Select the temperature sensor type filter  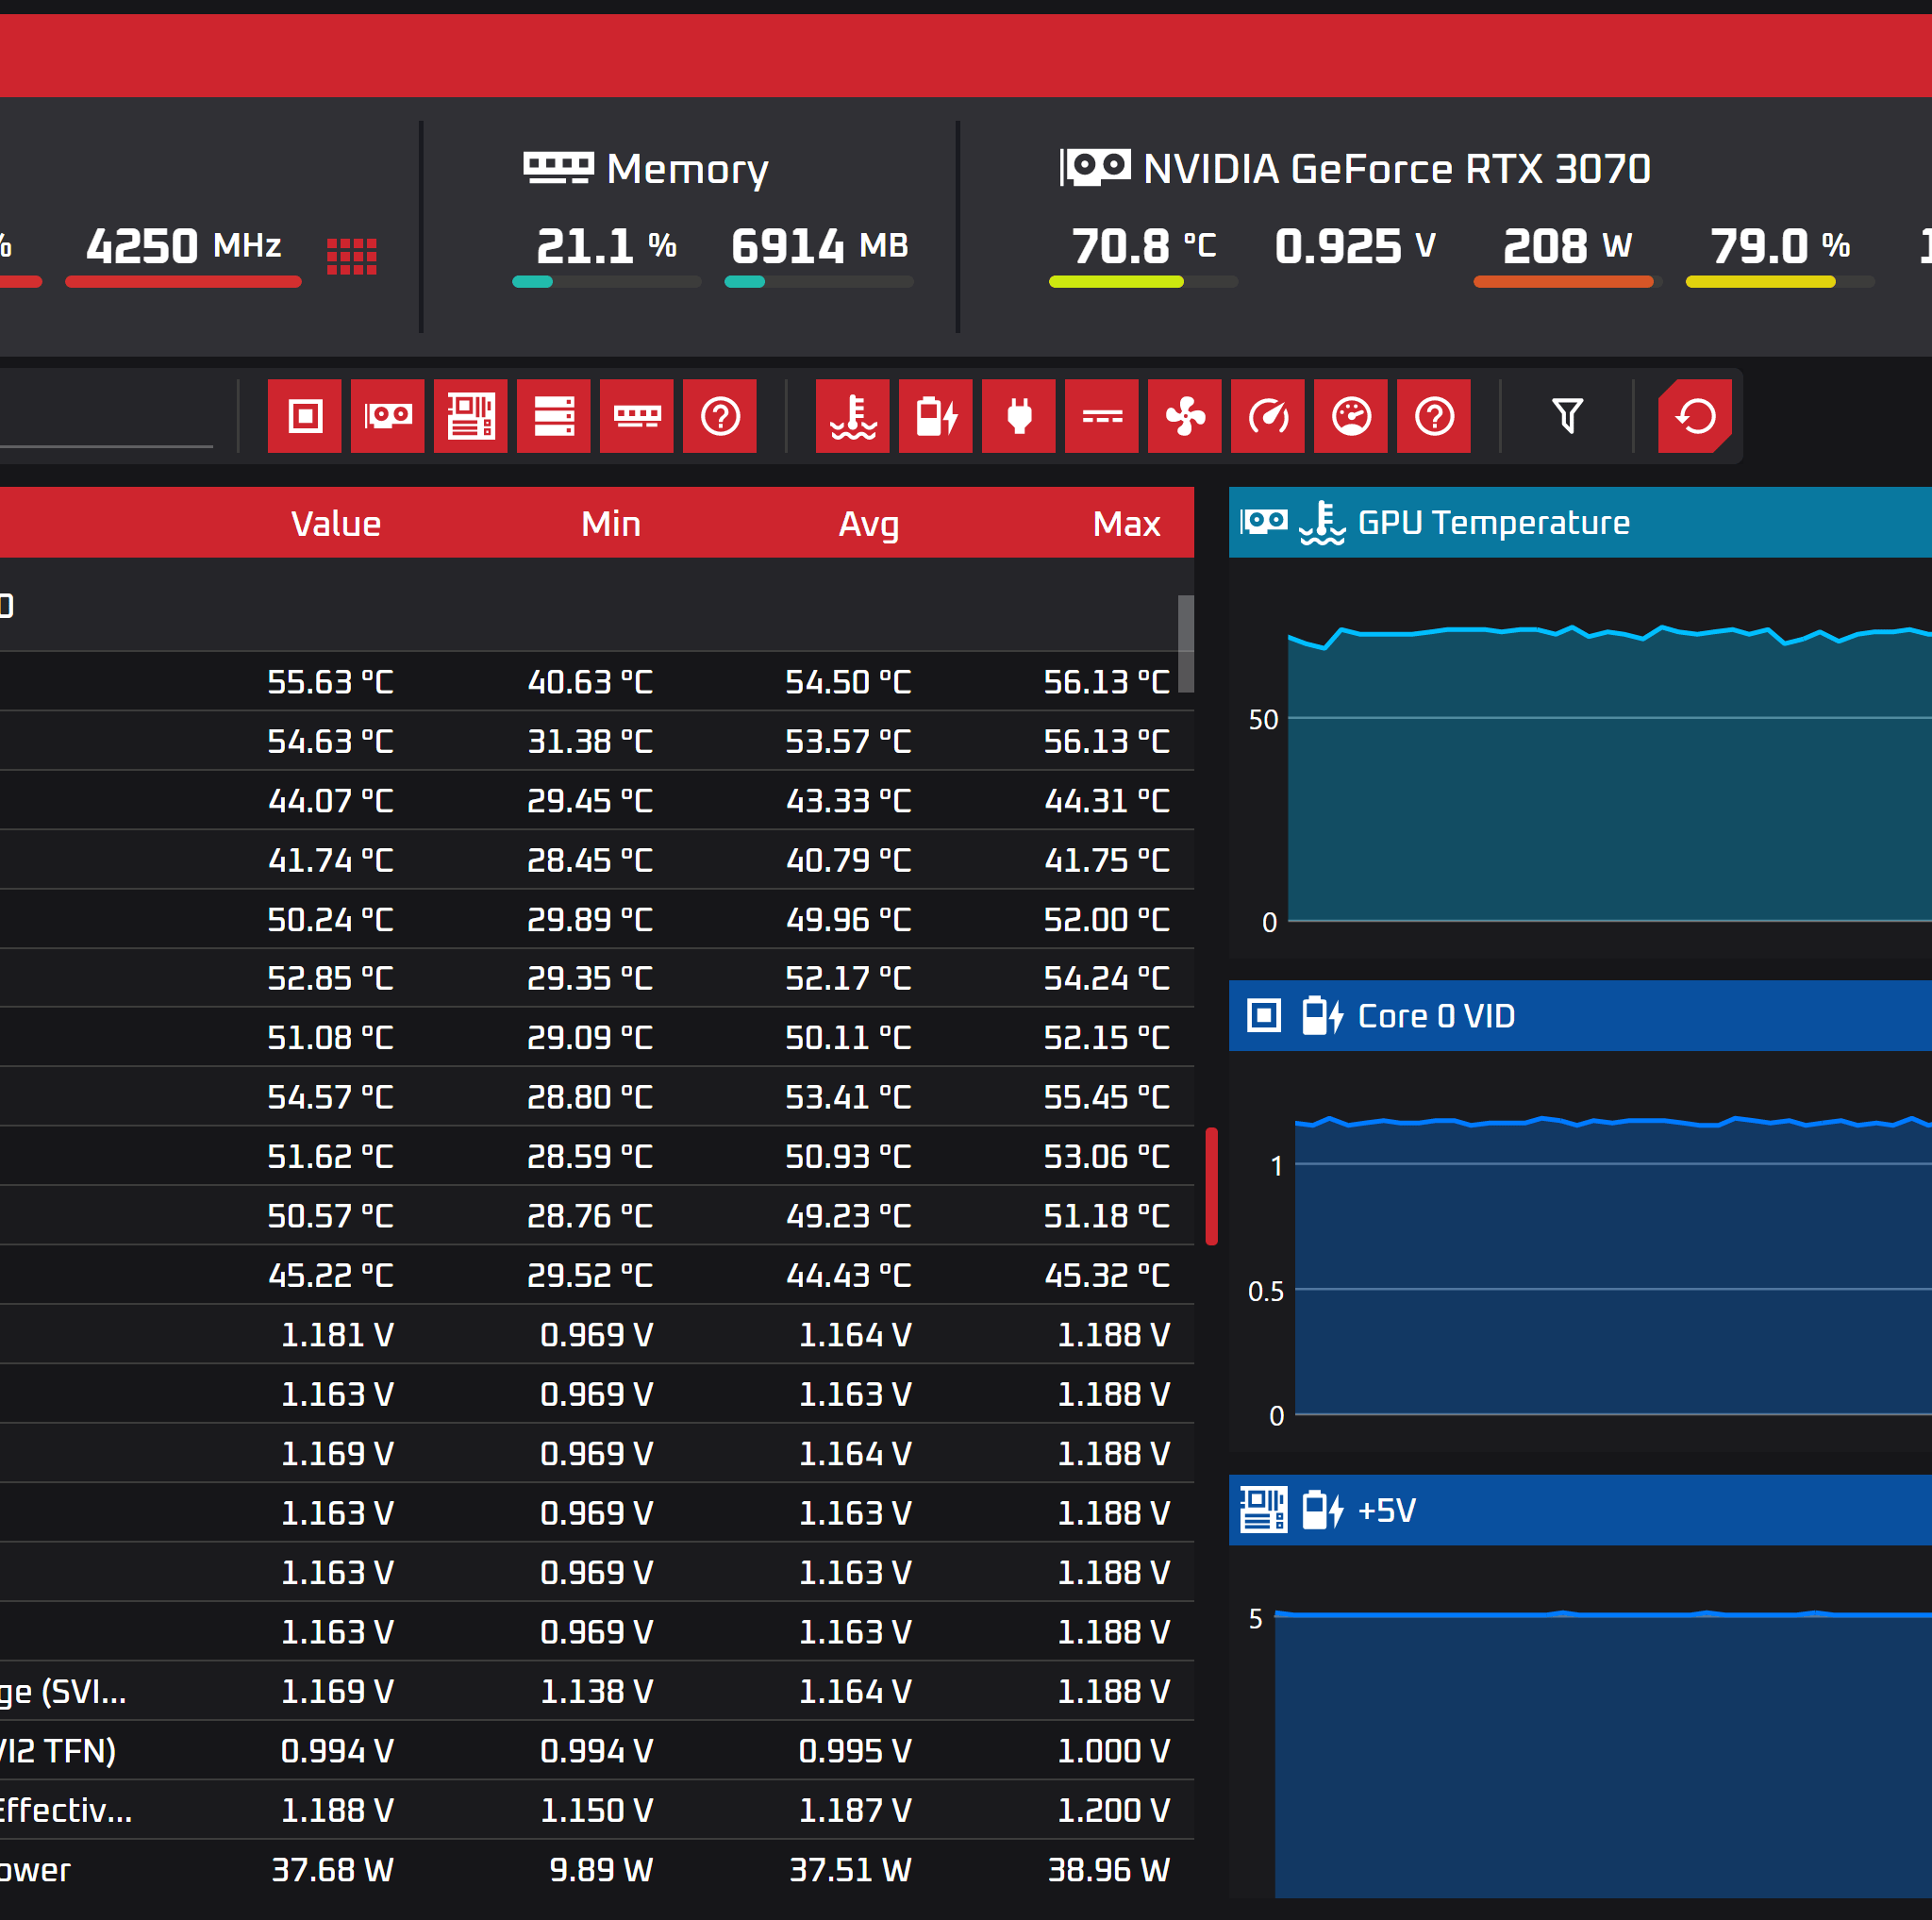853,416
